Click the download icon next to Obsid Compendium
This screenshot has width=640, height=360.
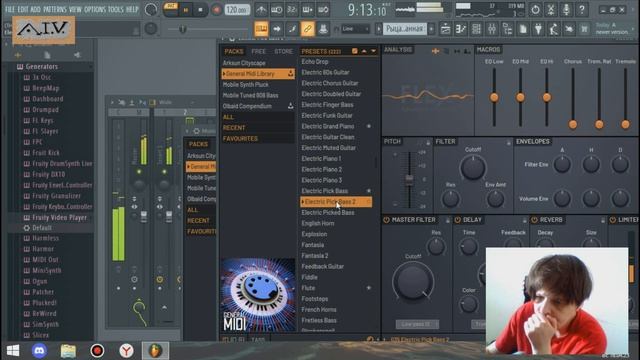290,106
